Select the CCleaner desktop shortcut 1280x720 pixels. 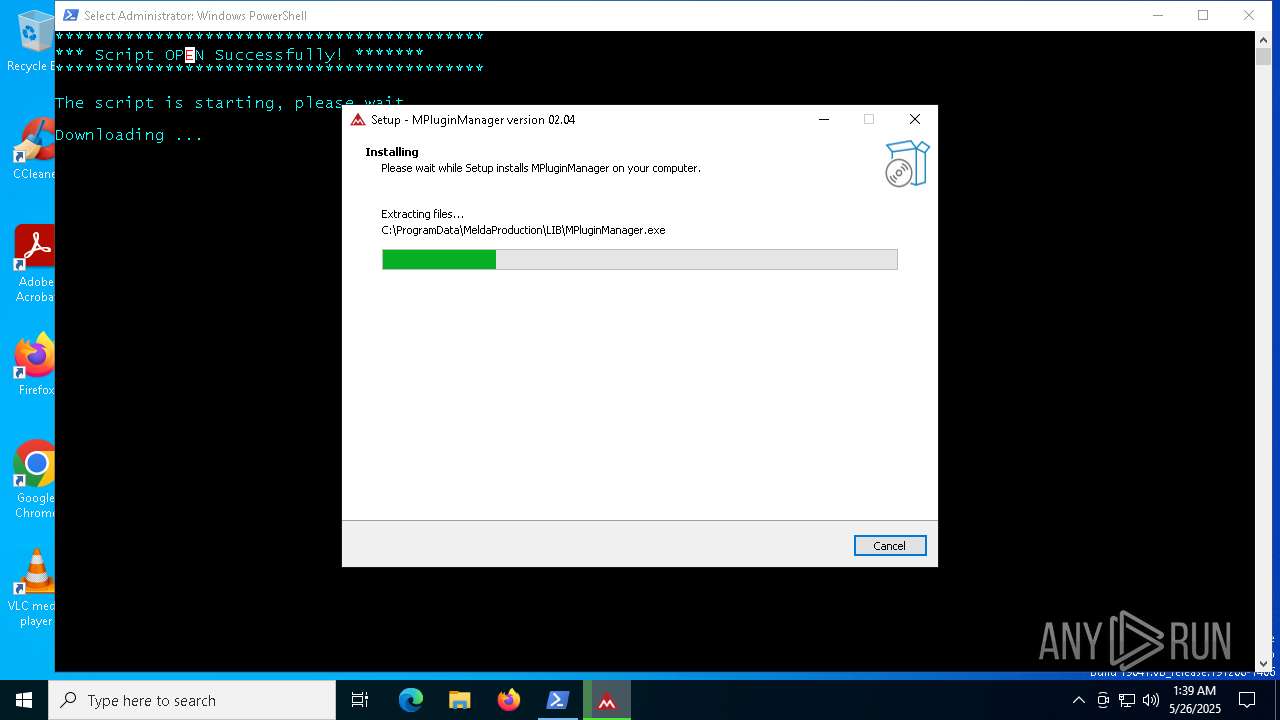[33, 149]
